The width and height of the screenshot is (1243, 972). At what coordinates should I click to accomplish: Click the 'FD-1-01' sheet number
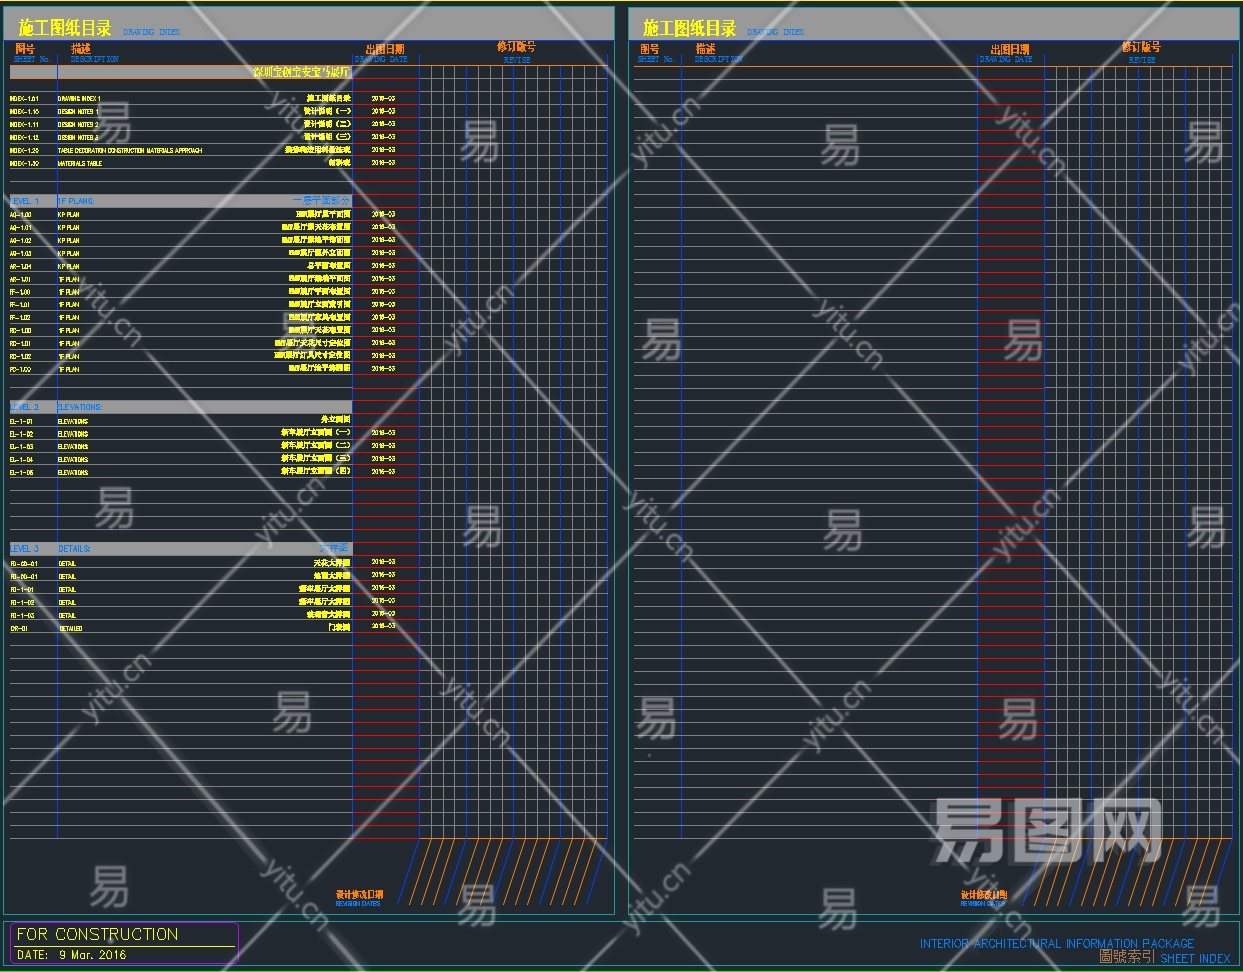coord(24,590)
